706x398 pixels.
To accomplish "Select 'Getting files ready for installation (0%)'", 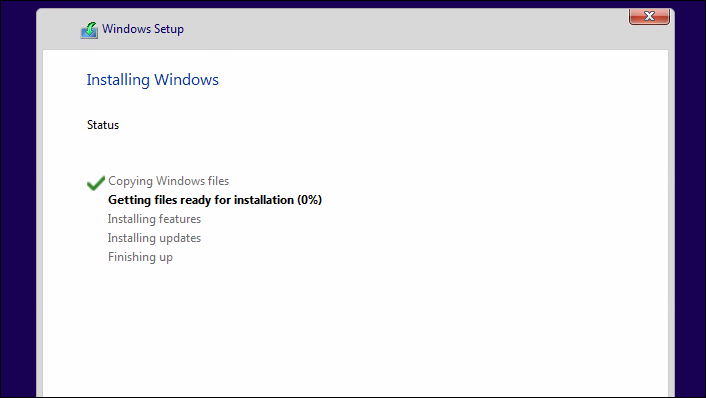I will tap(215, 200).
